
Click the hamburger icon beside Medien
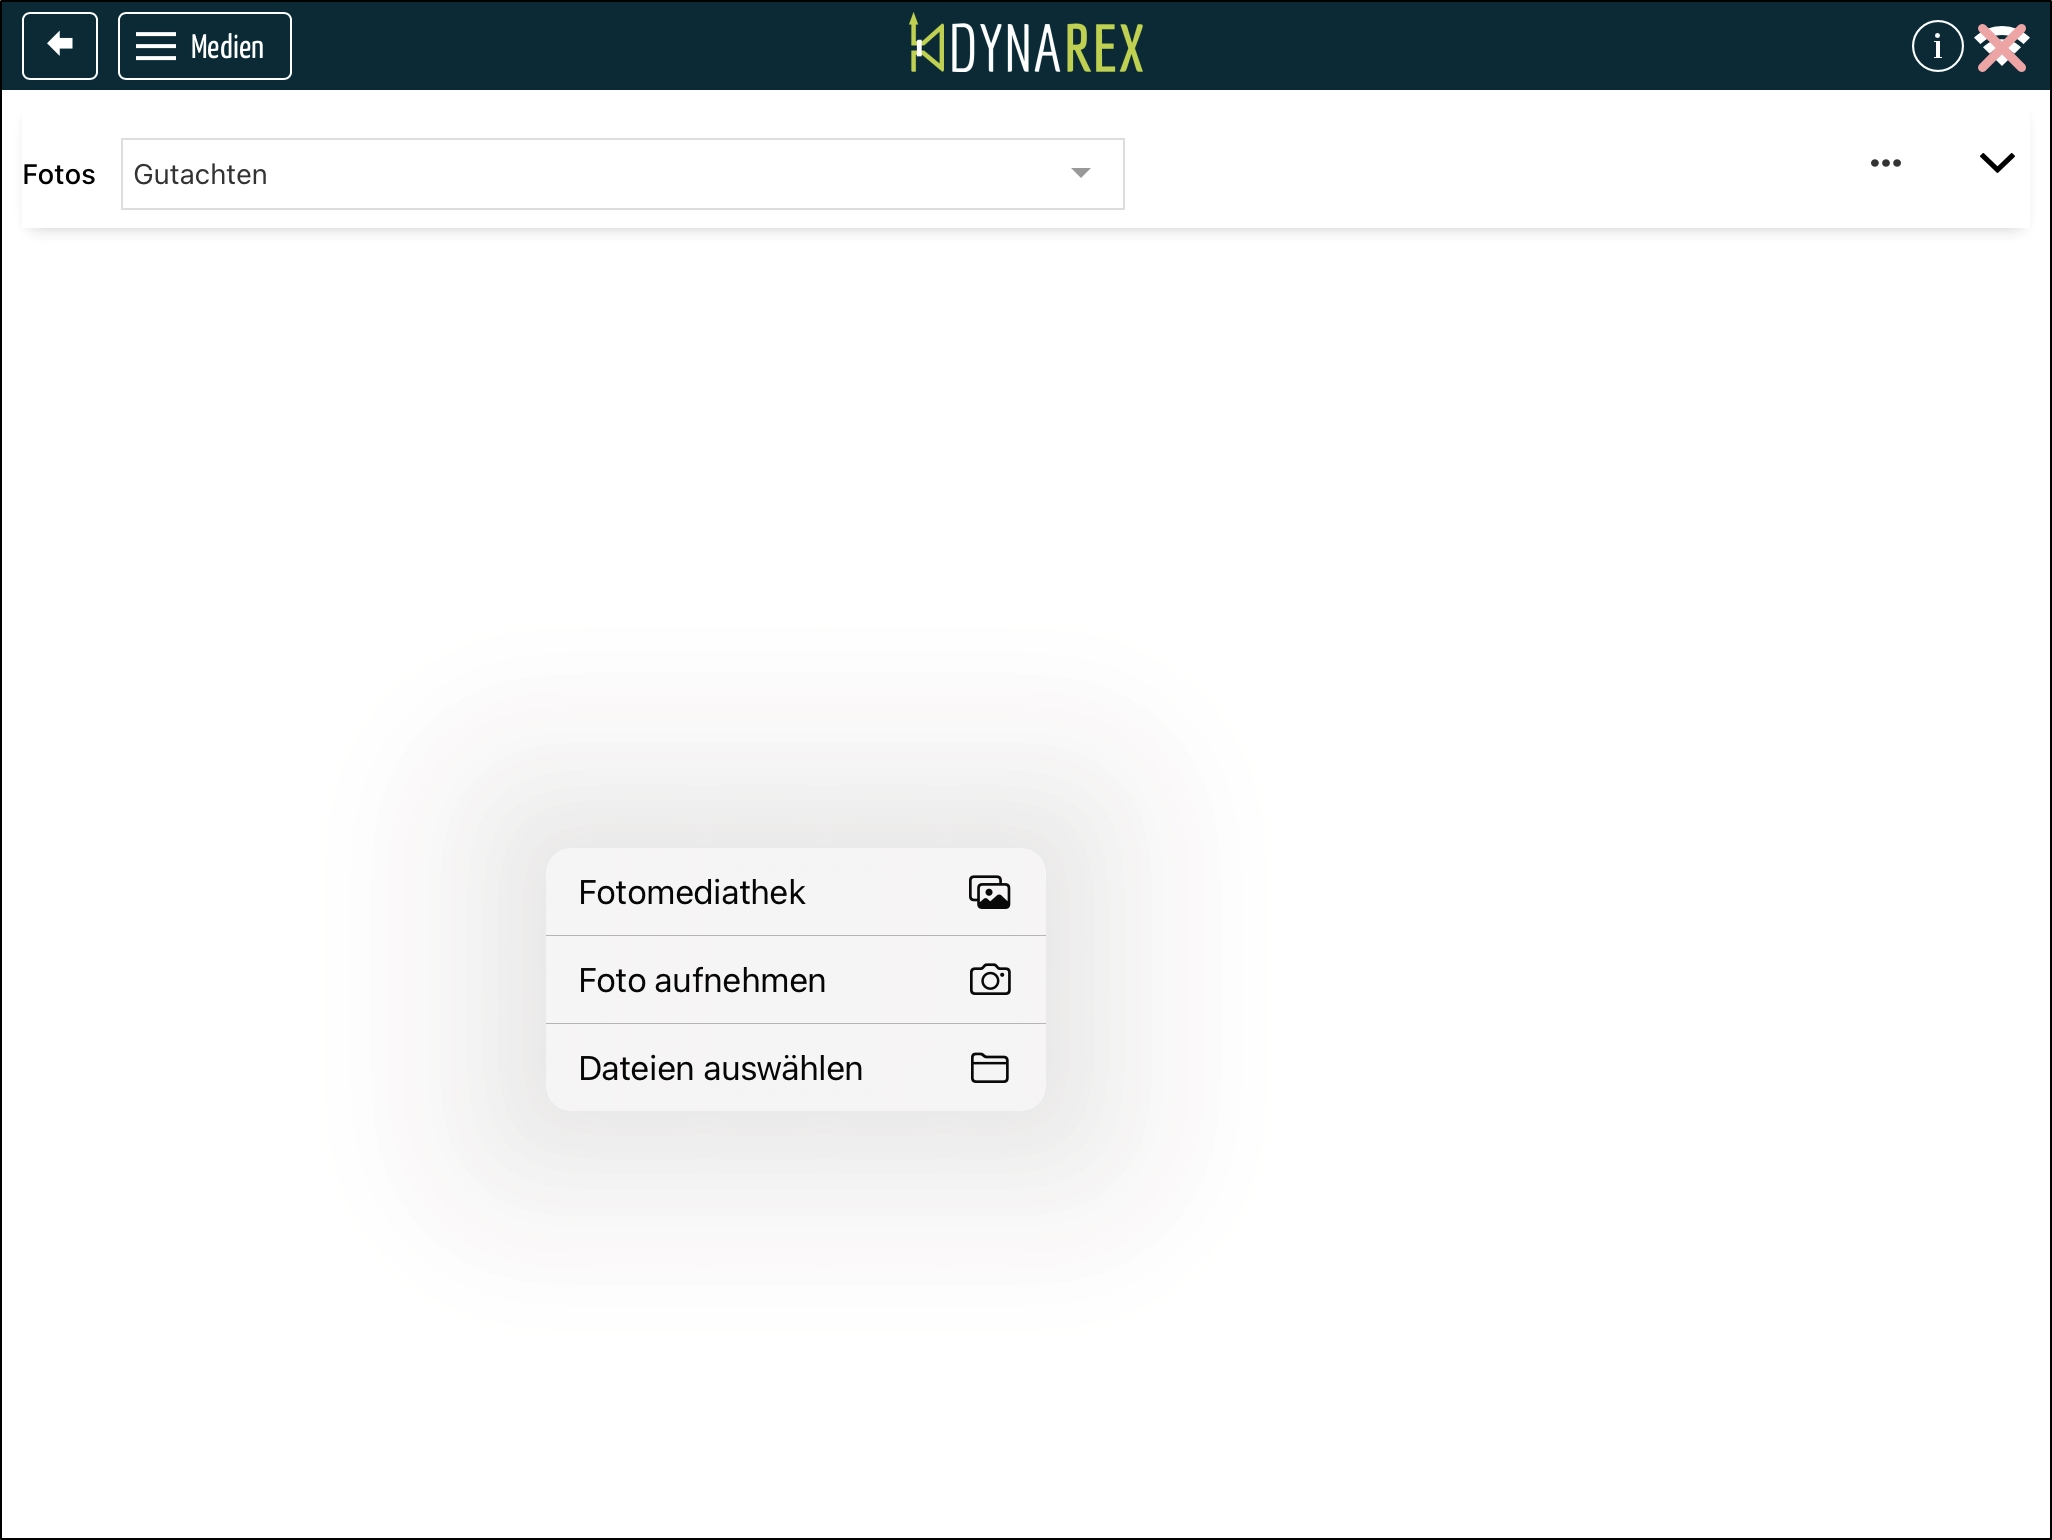[156, 46]
